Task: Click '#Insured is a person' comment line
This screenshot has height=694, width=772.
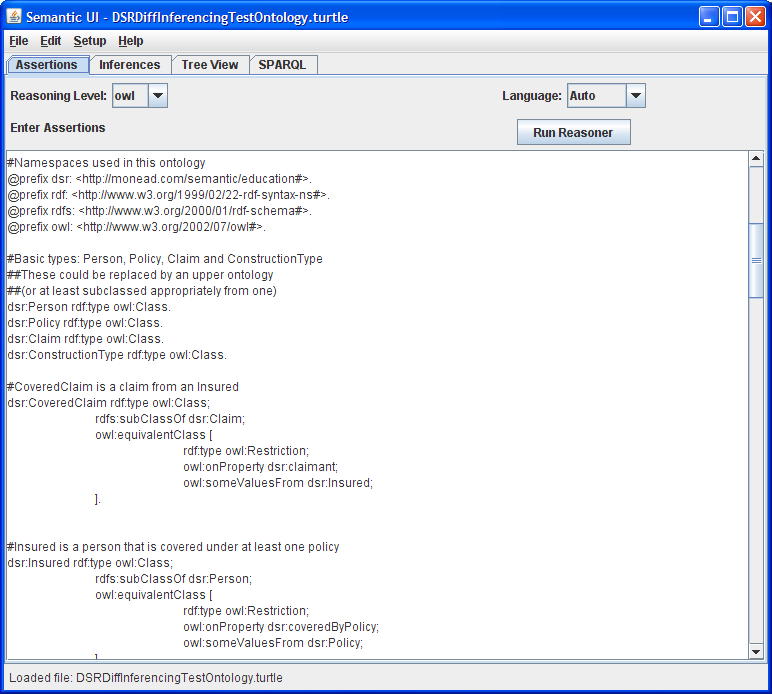Action: click(x=173, y=547)
